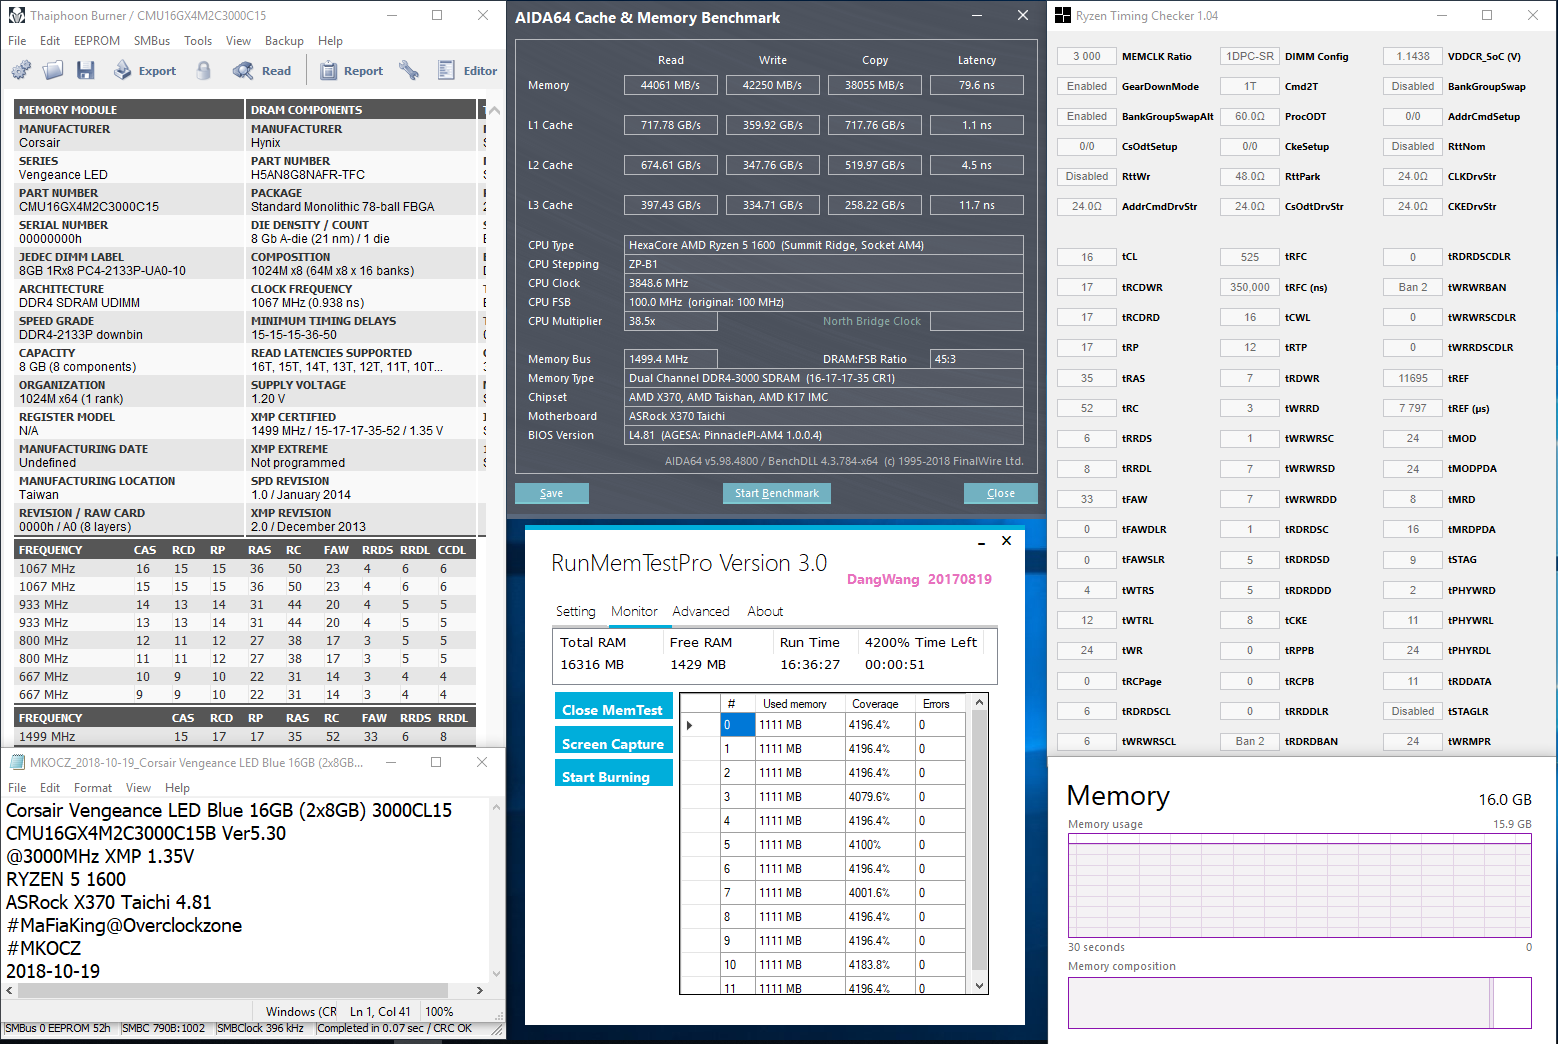Click the RunMemTestPro table scroll down arrow
1558x1044 pixels.
click(x=979, y=985)
